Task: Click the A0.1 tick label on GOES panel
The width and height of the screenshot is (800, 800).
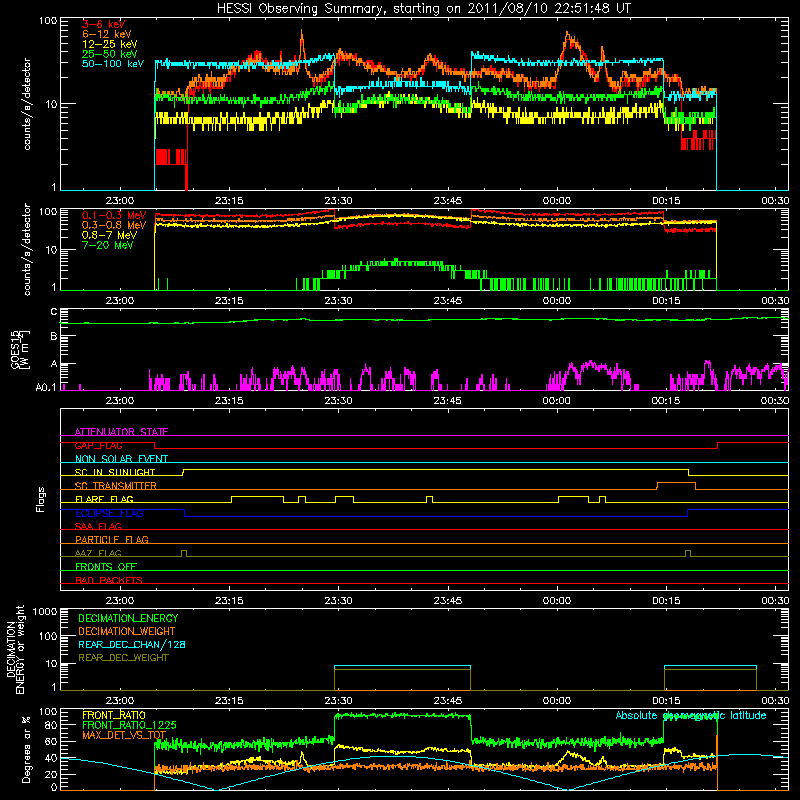Action: 46,388
